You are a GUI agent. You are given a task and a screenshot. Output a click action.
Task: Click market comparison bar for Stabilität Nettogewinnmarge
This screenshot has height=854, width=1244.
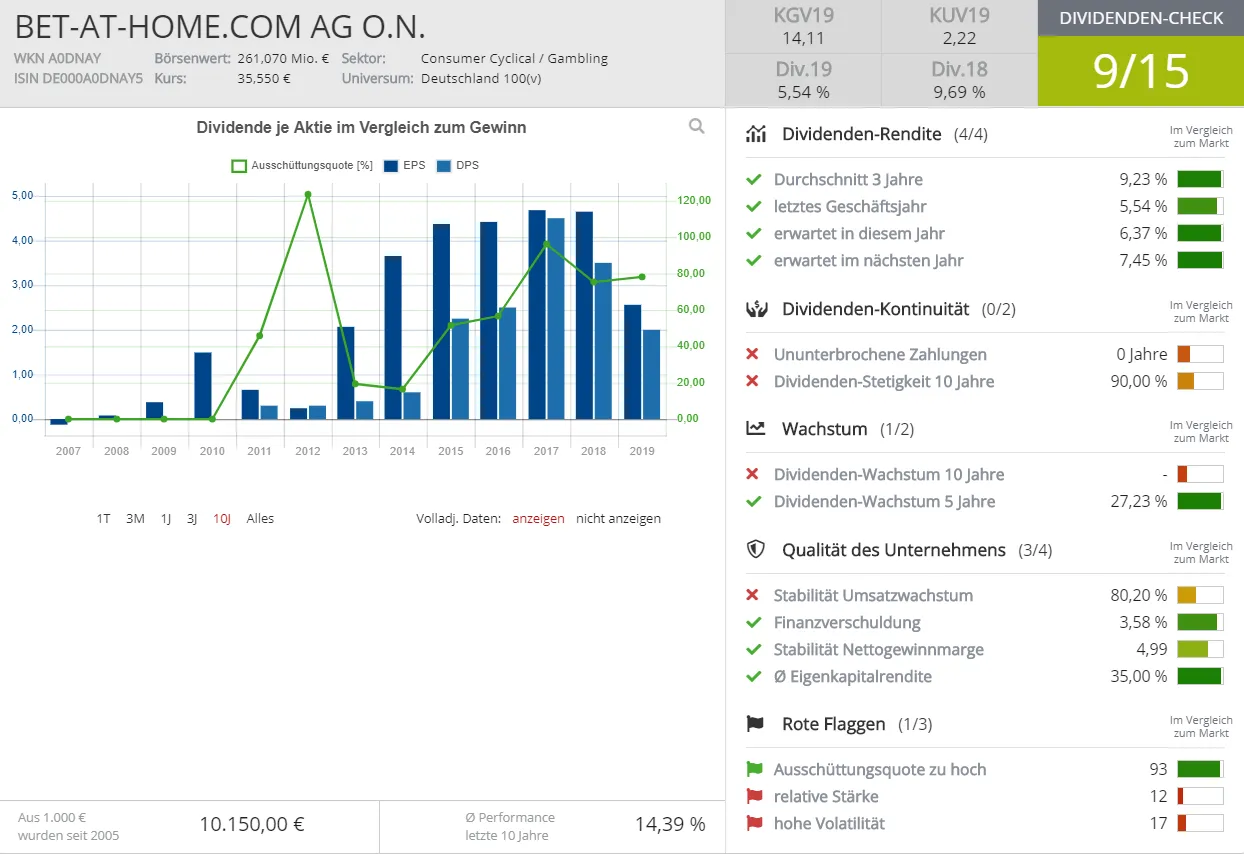[x=1200, y=649]
